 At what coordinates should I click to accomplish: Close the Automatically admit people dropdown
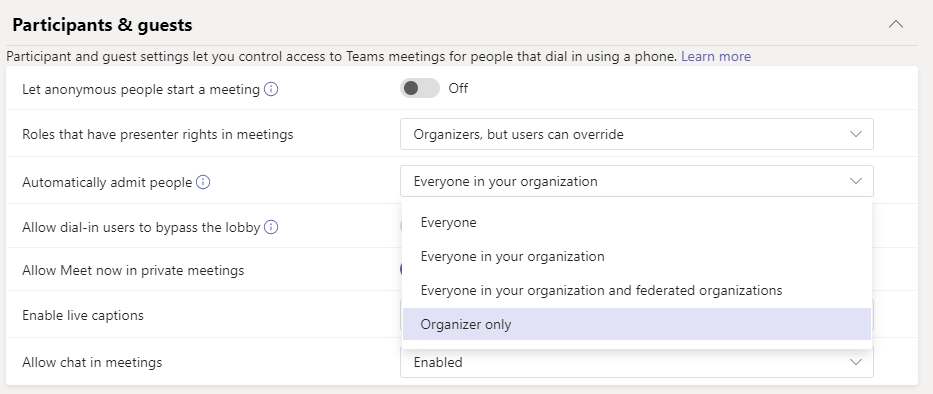click(637, 181)
